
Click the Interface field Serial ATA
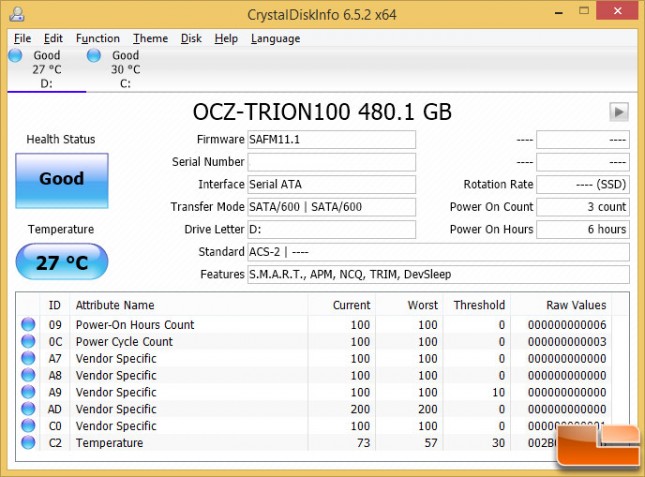click(332, 185)
